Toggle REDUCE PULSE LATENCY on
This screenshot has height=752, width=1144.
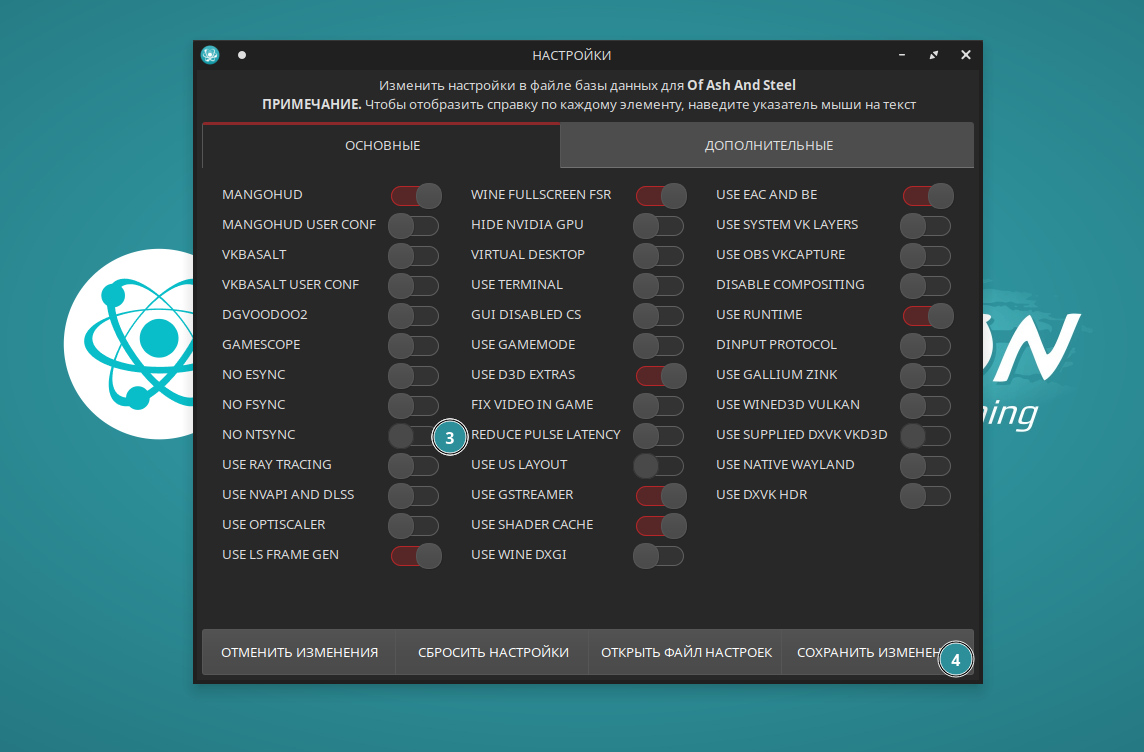tap(659, 435)
